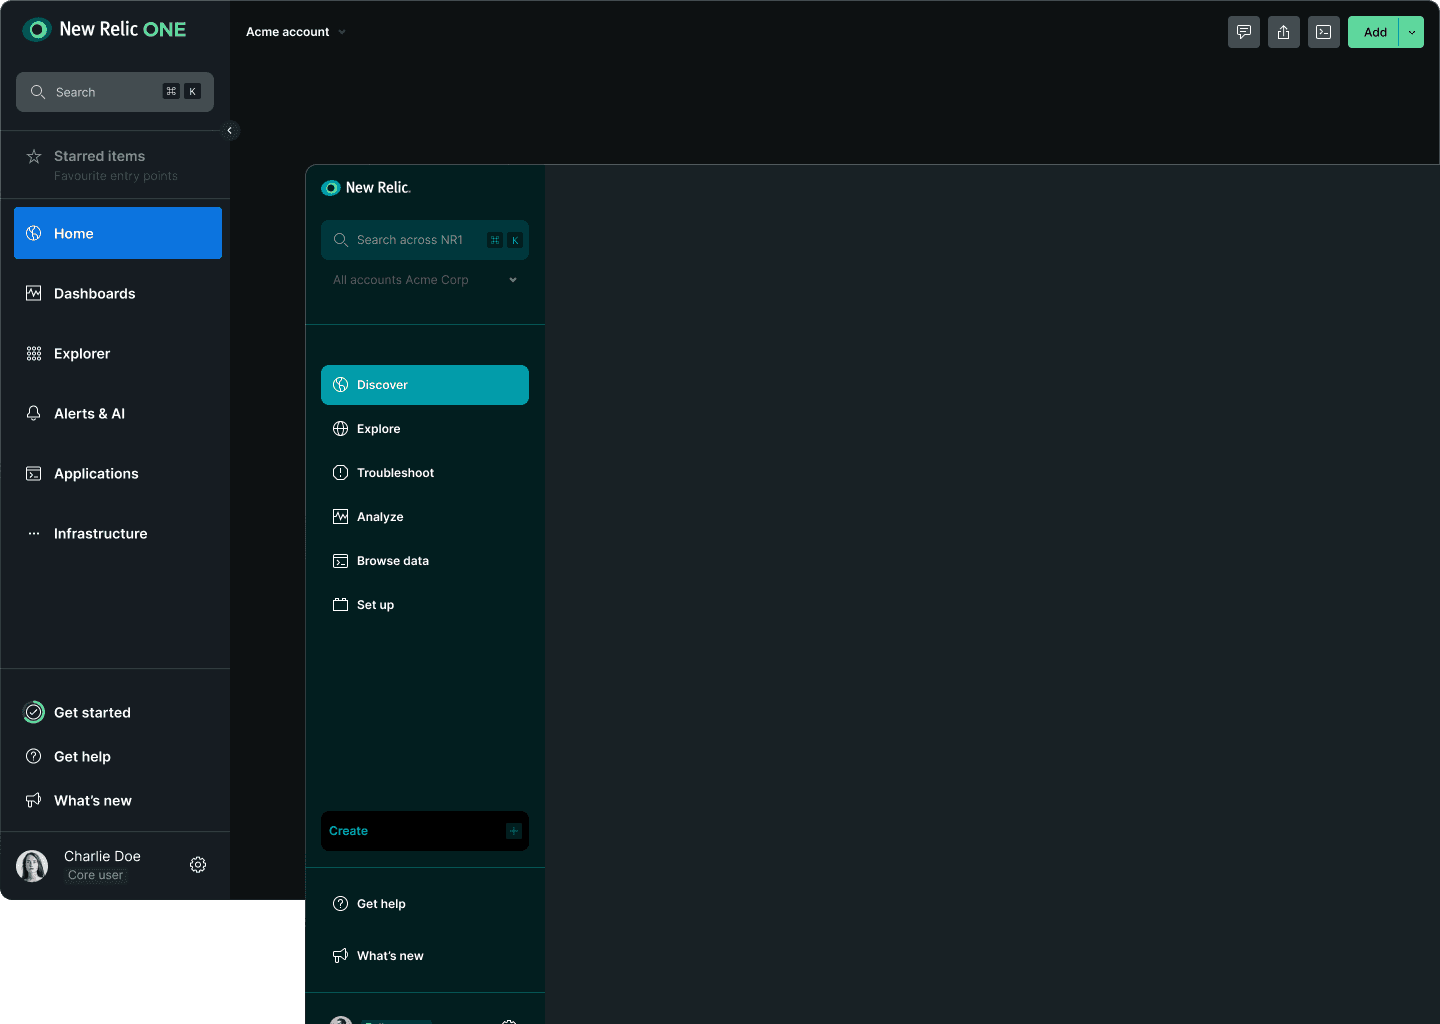Click the Explorer grid icon
1440x1024 pixels.
point(34,353)
